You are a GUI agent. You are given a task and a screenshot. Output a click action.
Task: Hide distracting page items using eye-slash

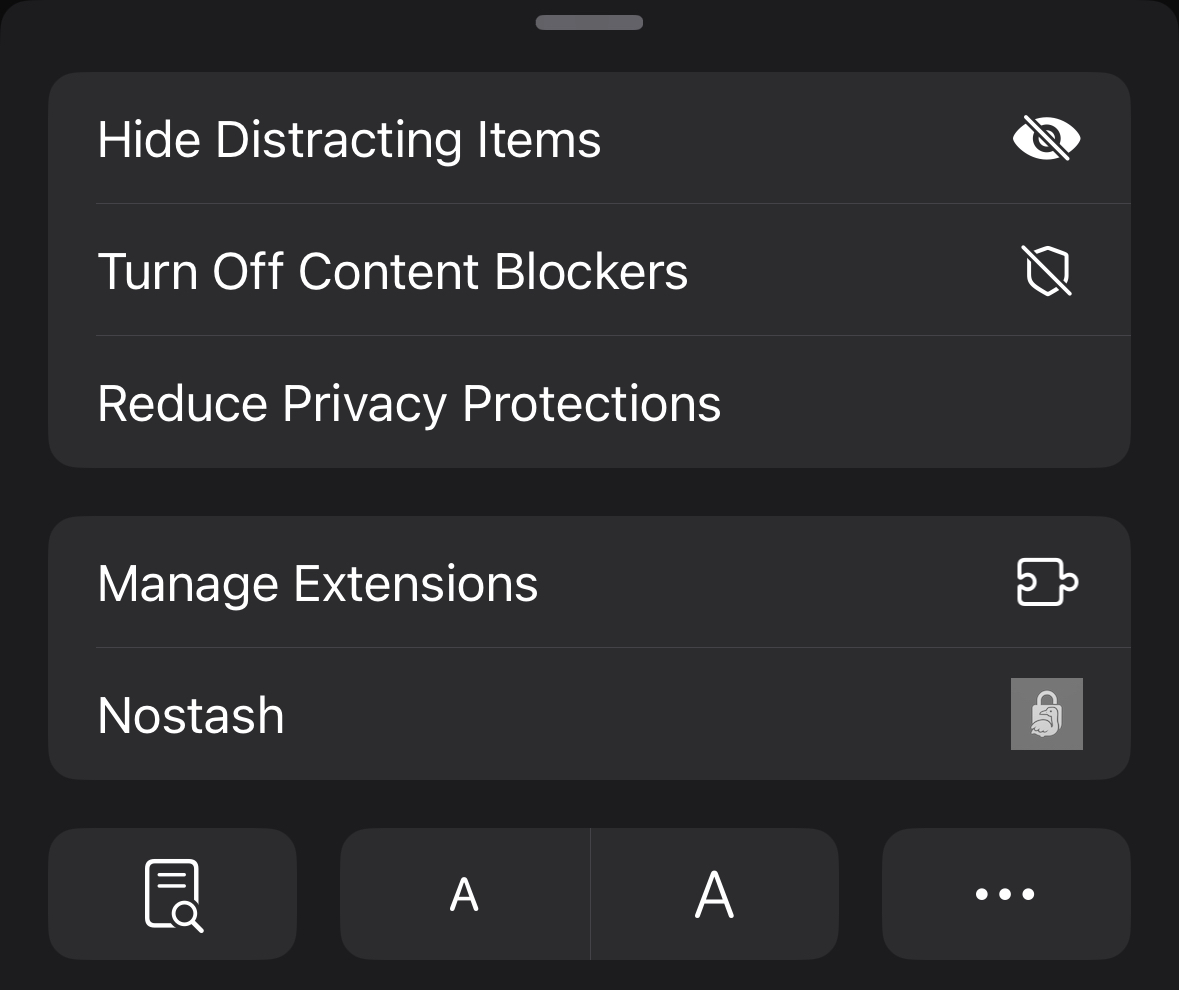[x=1046, y=138]
